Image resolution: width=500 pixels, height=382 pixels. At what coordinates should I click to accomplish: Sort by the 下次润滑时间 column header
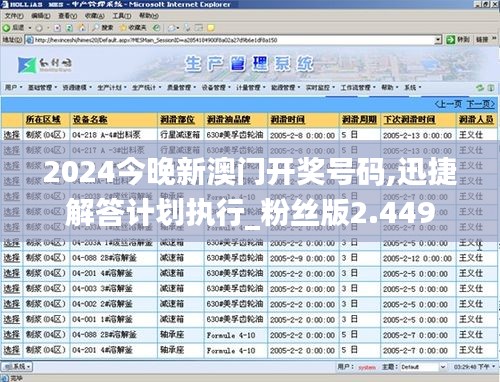409,120
